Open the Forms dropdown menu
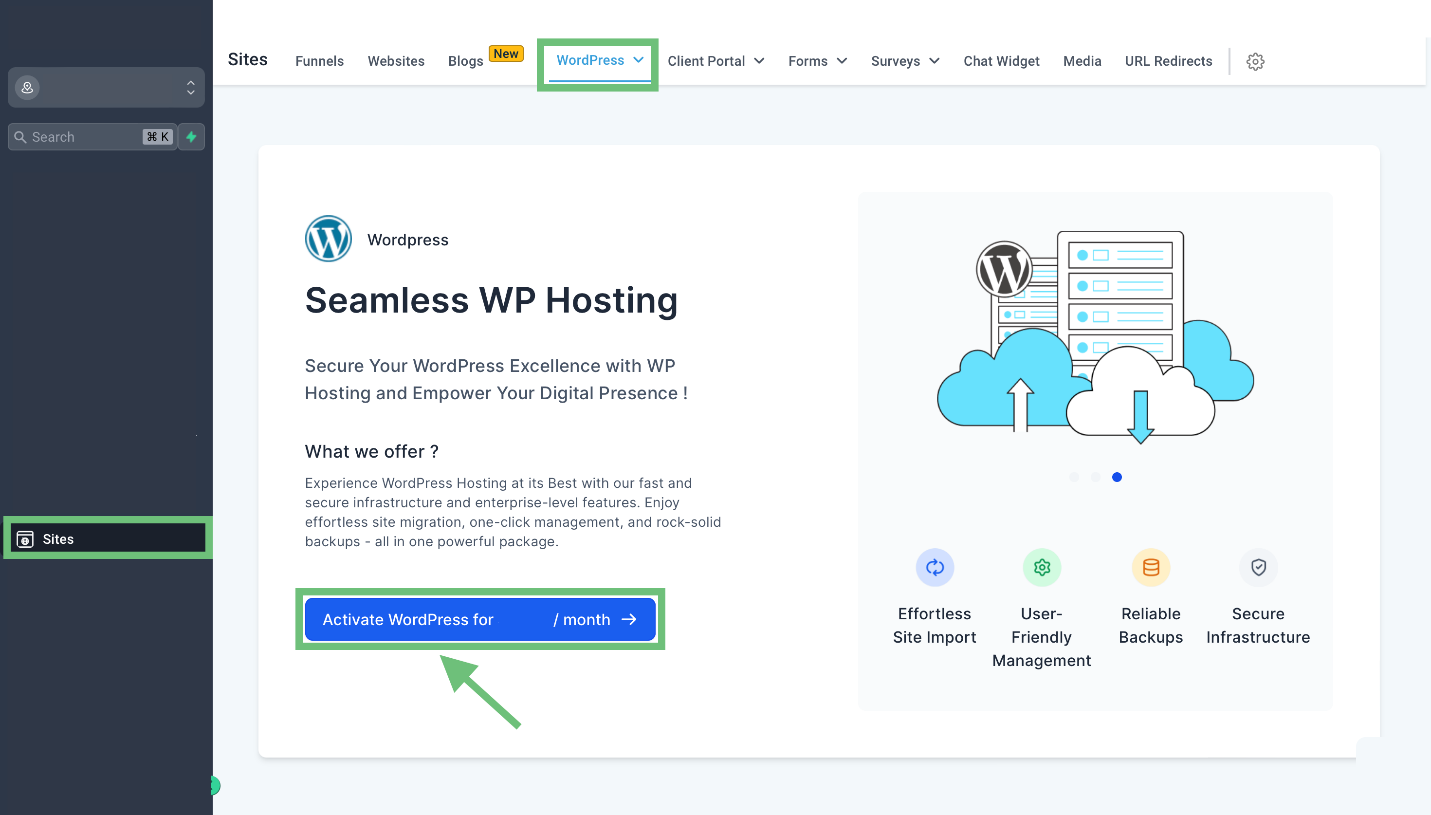The height and width of the screenshot is (815, 1431). pos(818,61)
